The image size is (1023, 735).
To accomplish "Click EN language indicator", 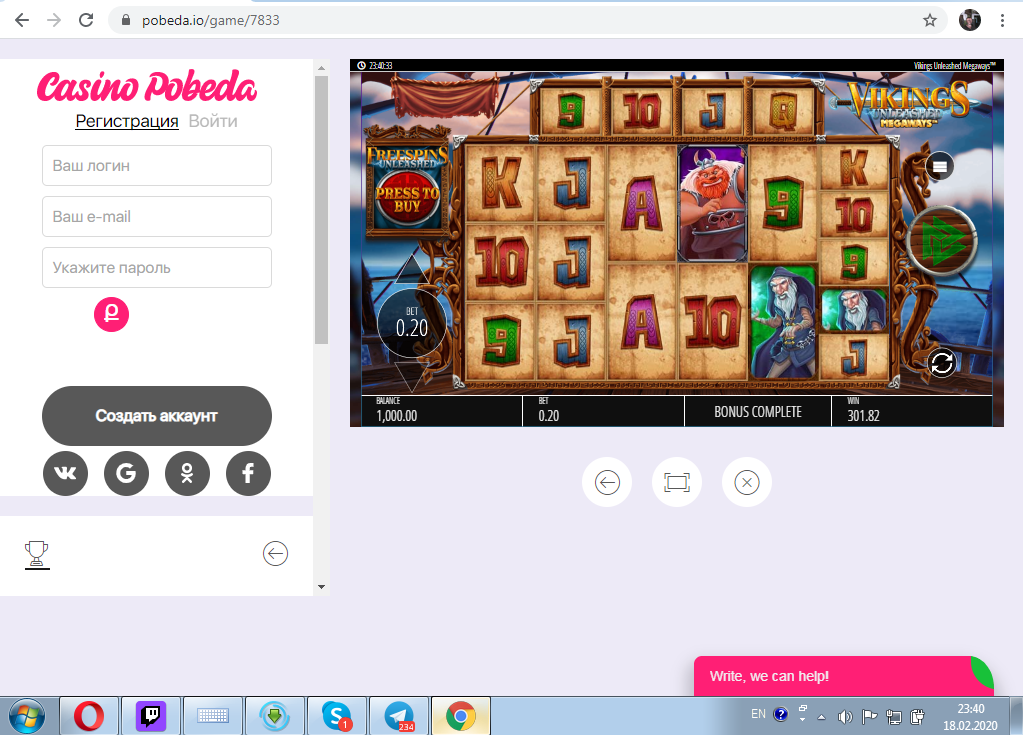I will click(x=758, y=714).
